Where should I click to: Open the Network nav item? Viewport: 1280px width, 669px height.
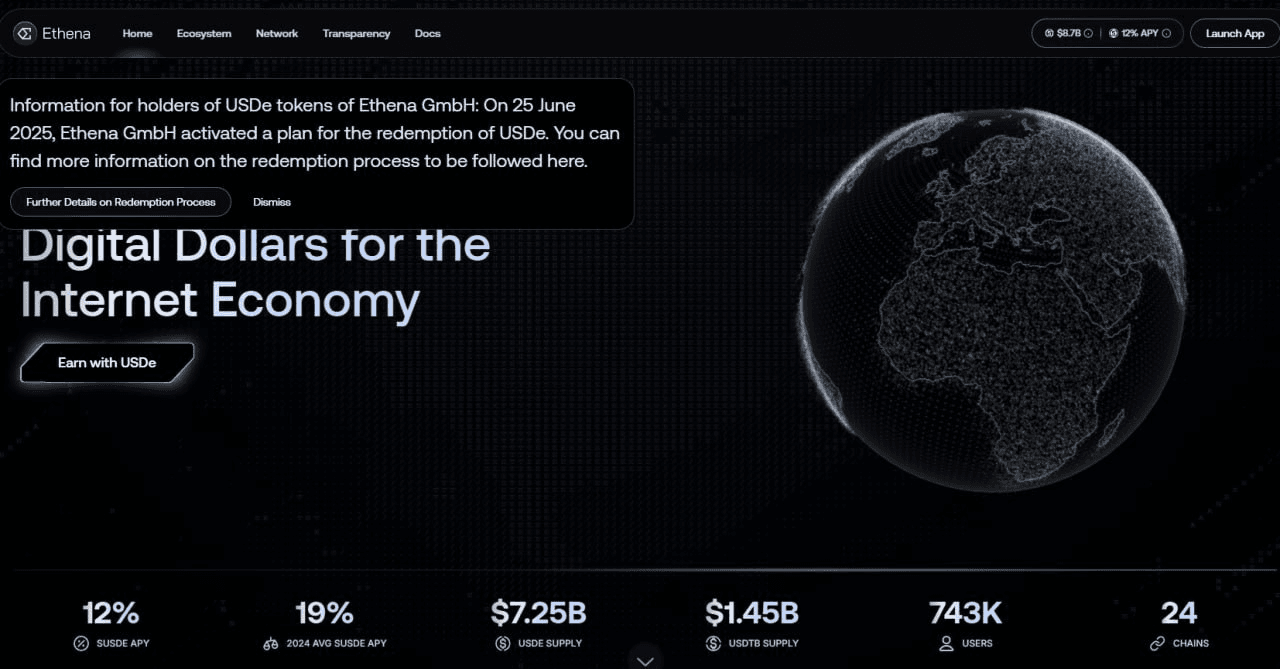click(277, 33)
